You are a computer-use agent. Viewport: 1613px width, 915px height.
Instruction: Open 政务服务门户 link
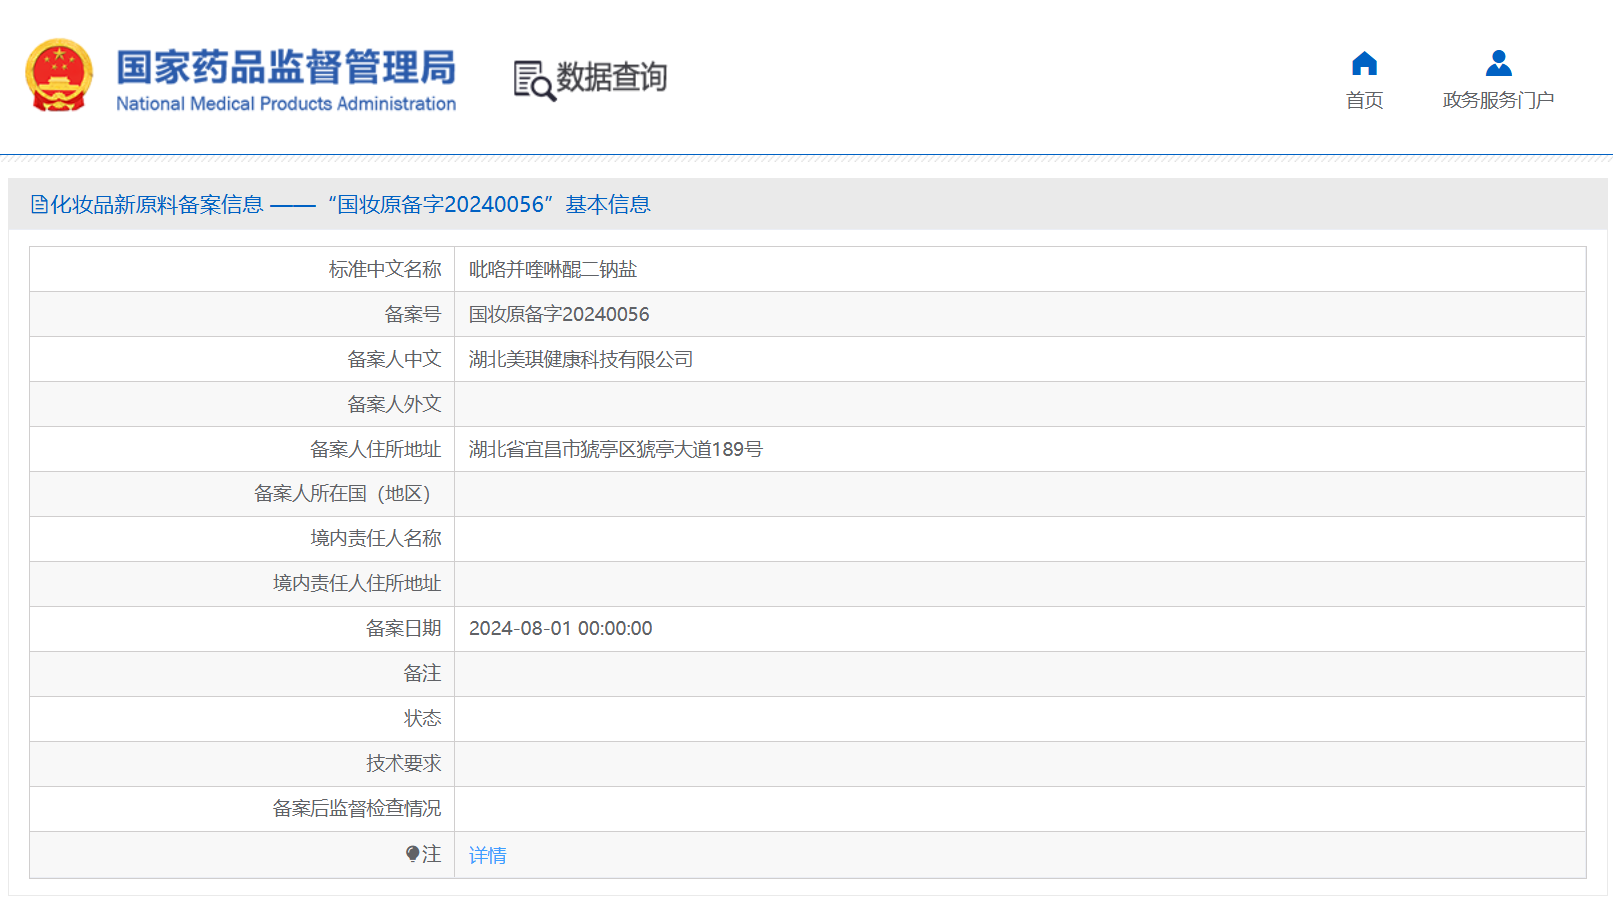[1498, 100]
